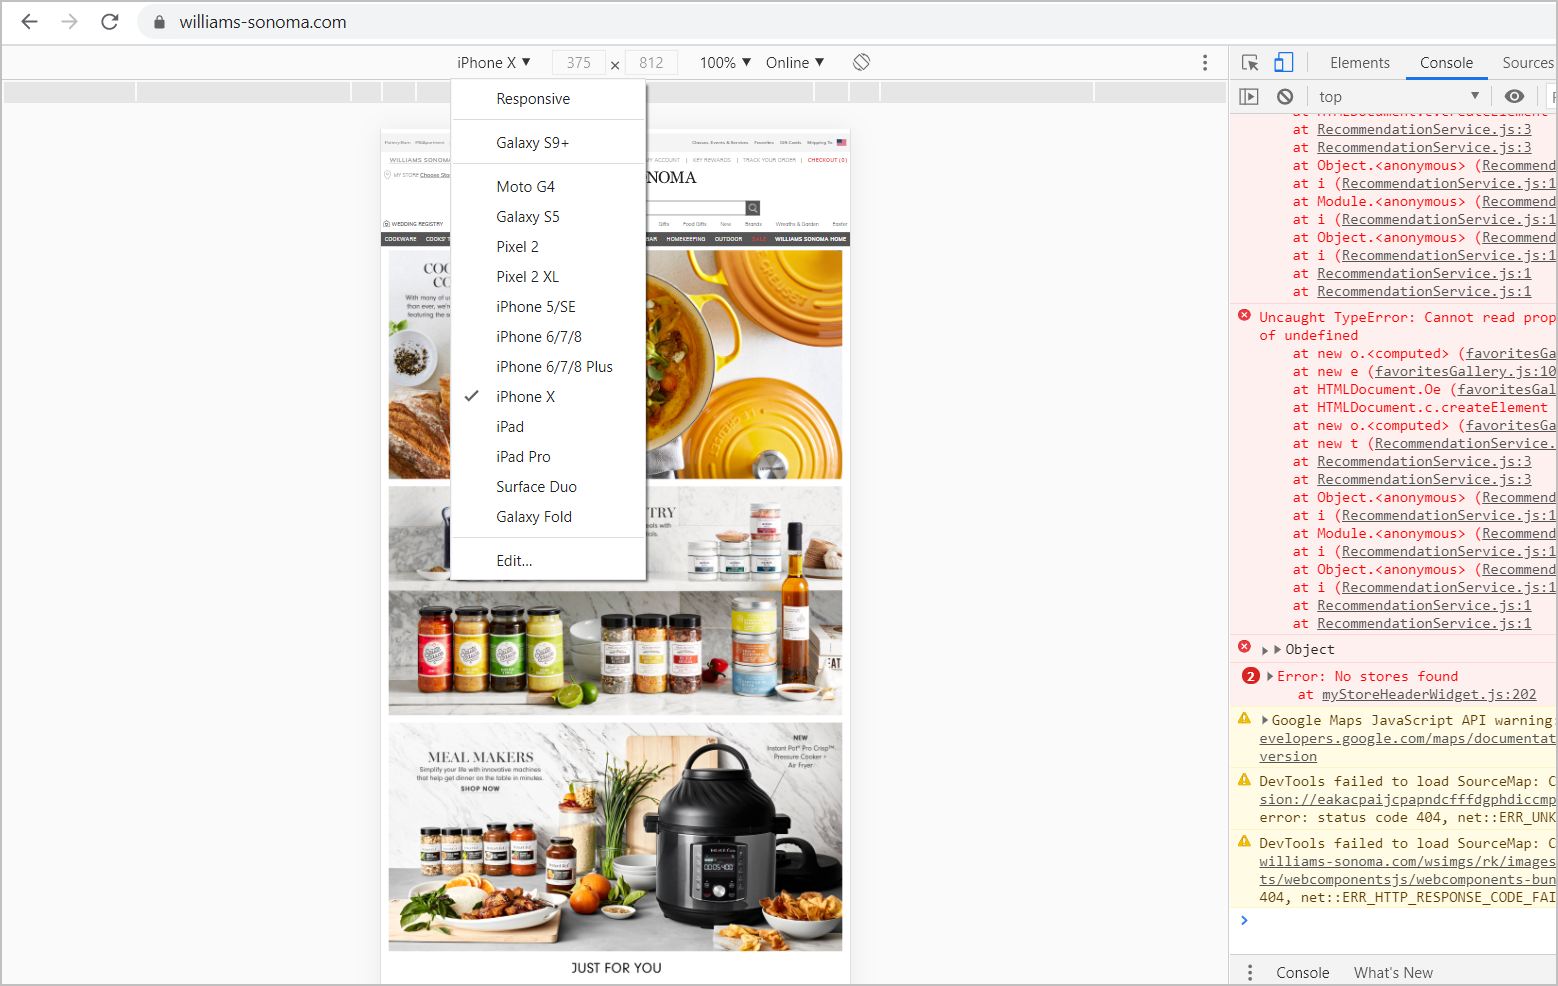Open the RecommendationService.js:3 source link
The height and width of the screenshot is (986, 1558).
click(x=1423, y=129)
